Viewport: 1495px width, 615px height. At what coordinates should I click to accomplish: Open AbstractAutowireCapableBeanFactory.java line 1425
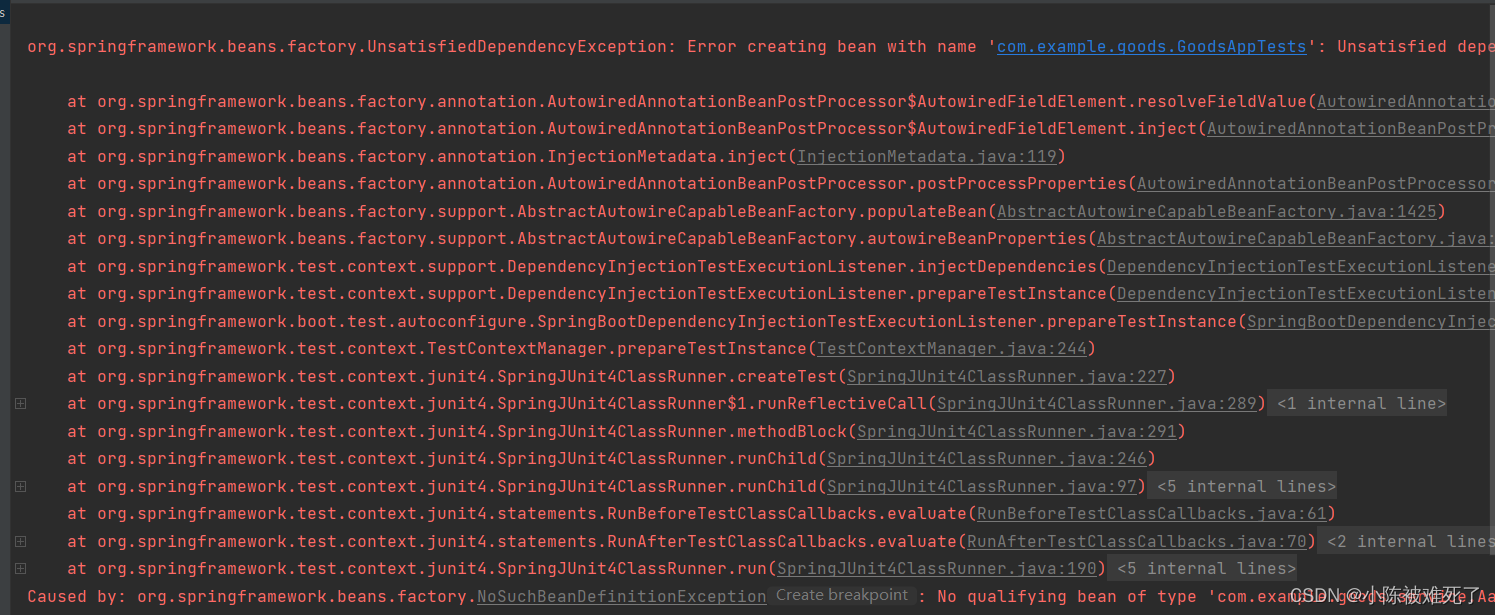pos(1216,211)
